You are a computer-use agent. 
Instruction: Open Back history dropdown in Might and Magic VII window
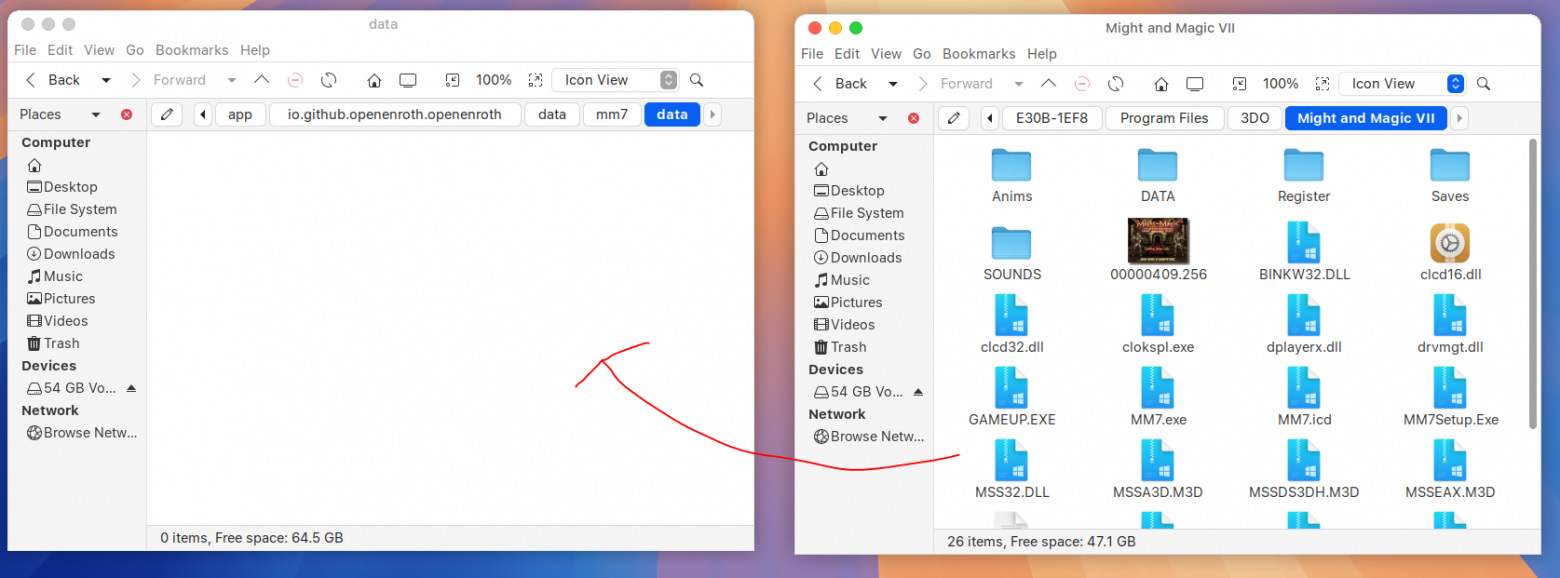(x=893, y=84)
